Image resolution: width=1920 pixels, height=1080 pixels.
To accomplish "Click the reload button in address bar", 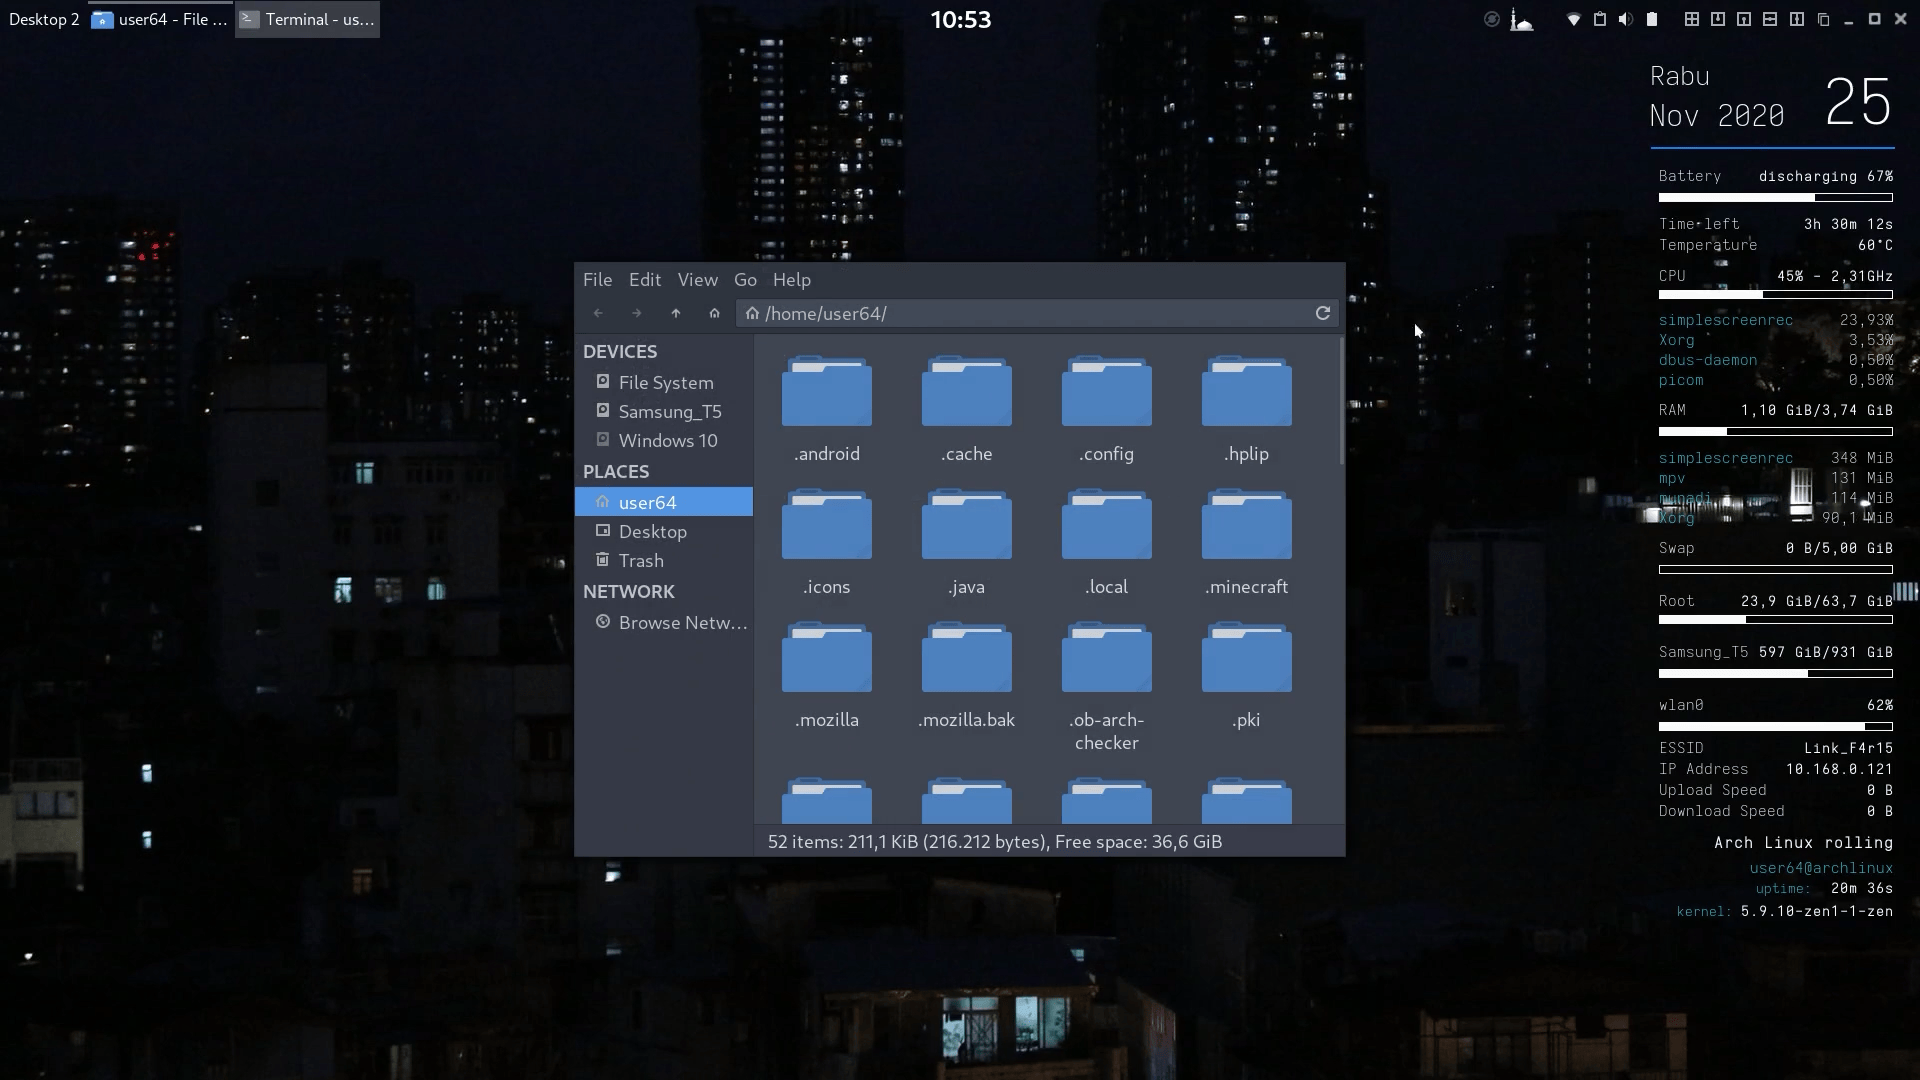I will (1322, 313).
